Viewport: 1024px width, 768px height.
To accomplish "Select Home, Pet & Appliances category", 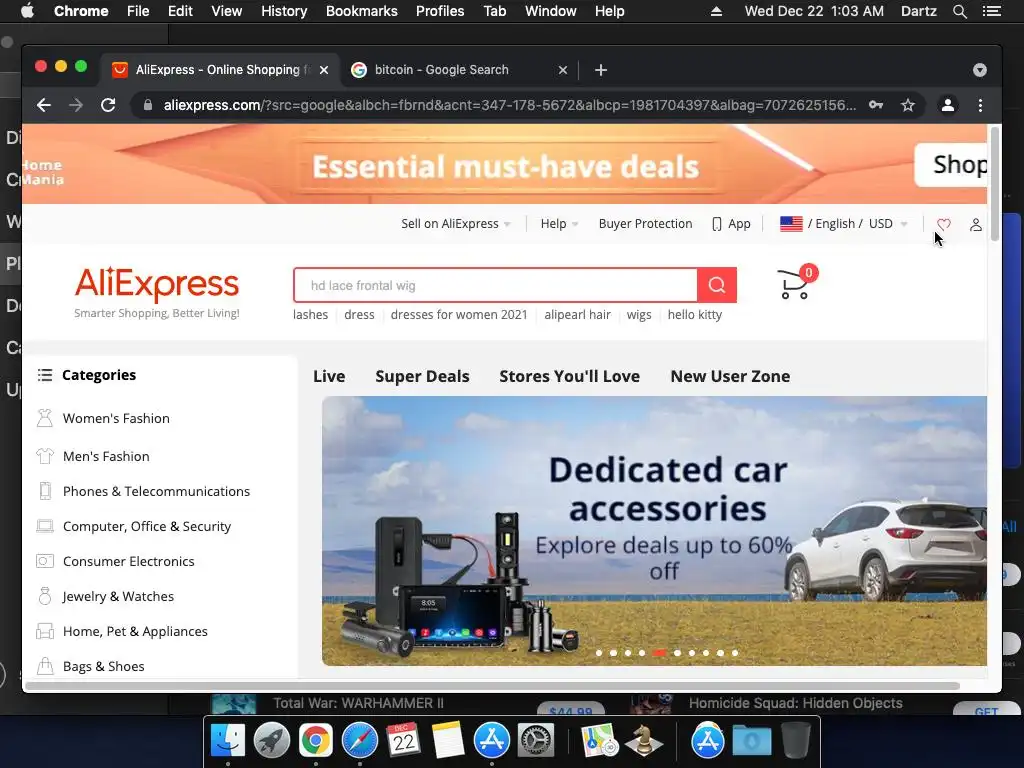I will pyautogui.click(x=135, y=632).
